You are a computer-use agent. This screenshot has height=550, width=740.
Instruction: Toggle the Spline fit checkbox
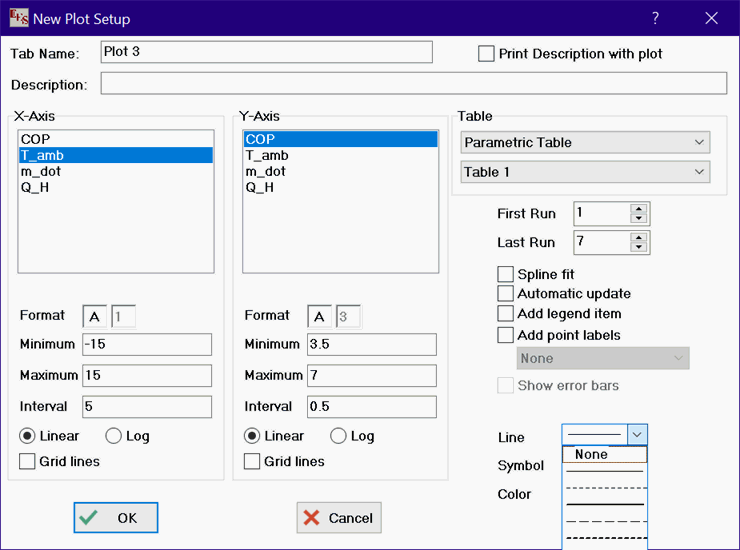point(506,274)
